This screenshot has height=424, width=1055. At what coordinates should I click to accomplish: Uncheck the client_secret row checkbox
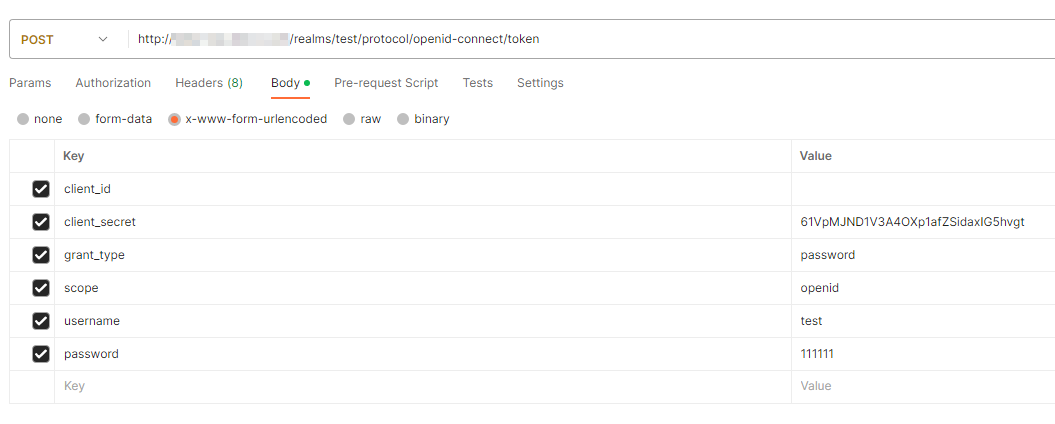coord(41,222)
